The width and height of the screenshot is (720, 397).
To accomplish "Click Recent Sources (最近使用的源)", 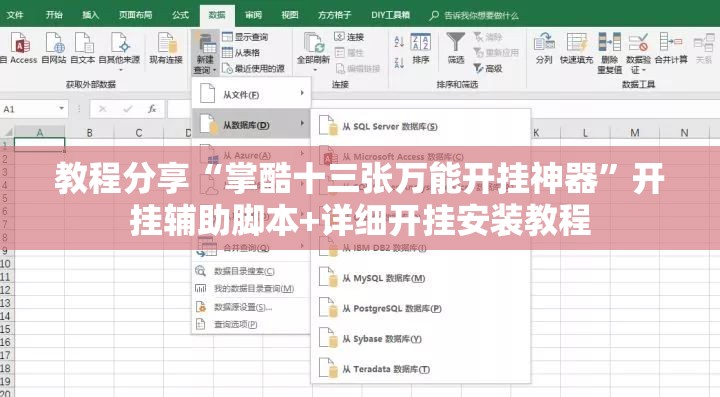I will [253, 68].
